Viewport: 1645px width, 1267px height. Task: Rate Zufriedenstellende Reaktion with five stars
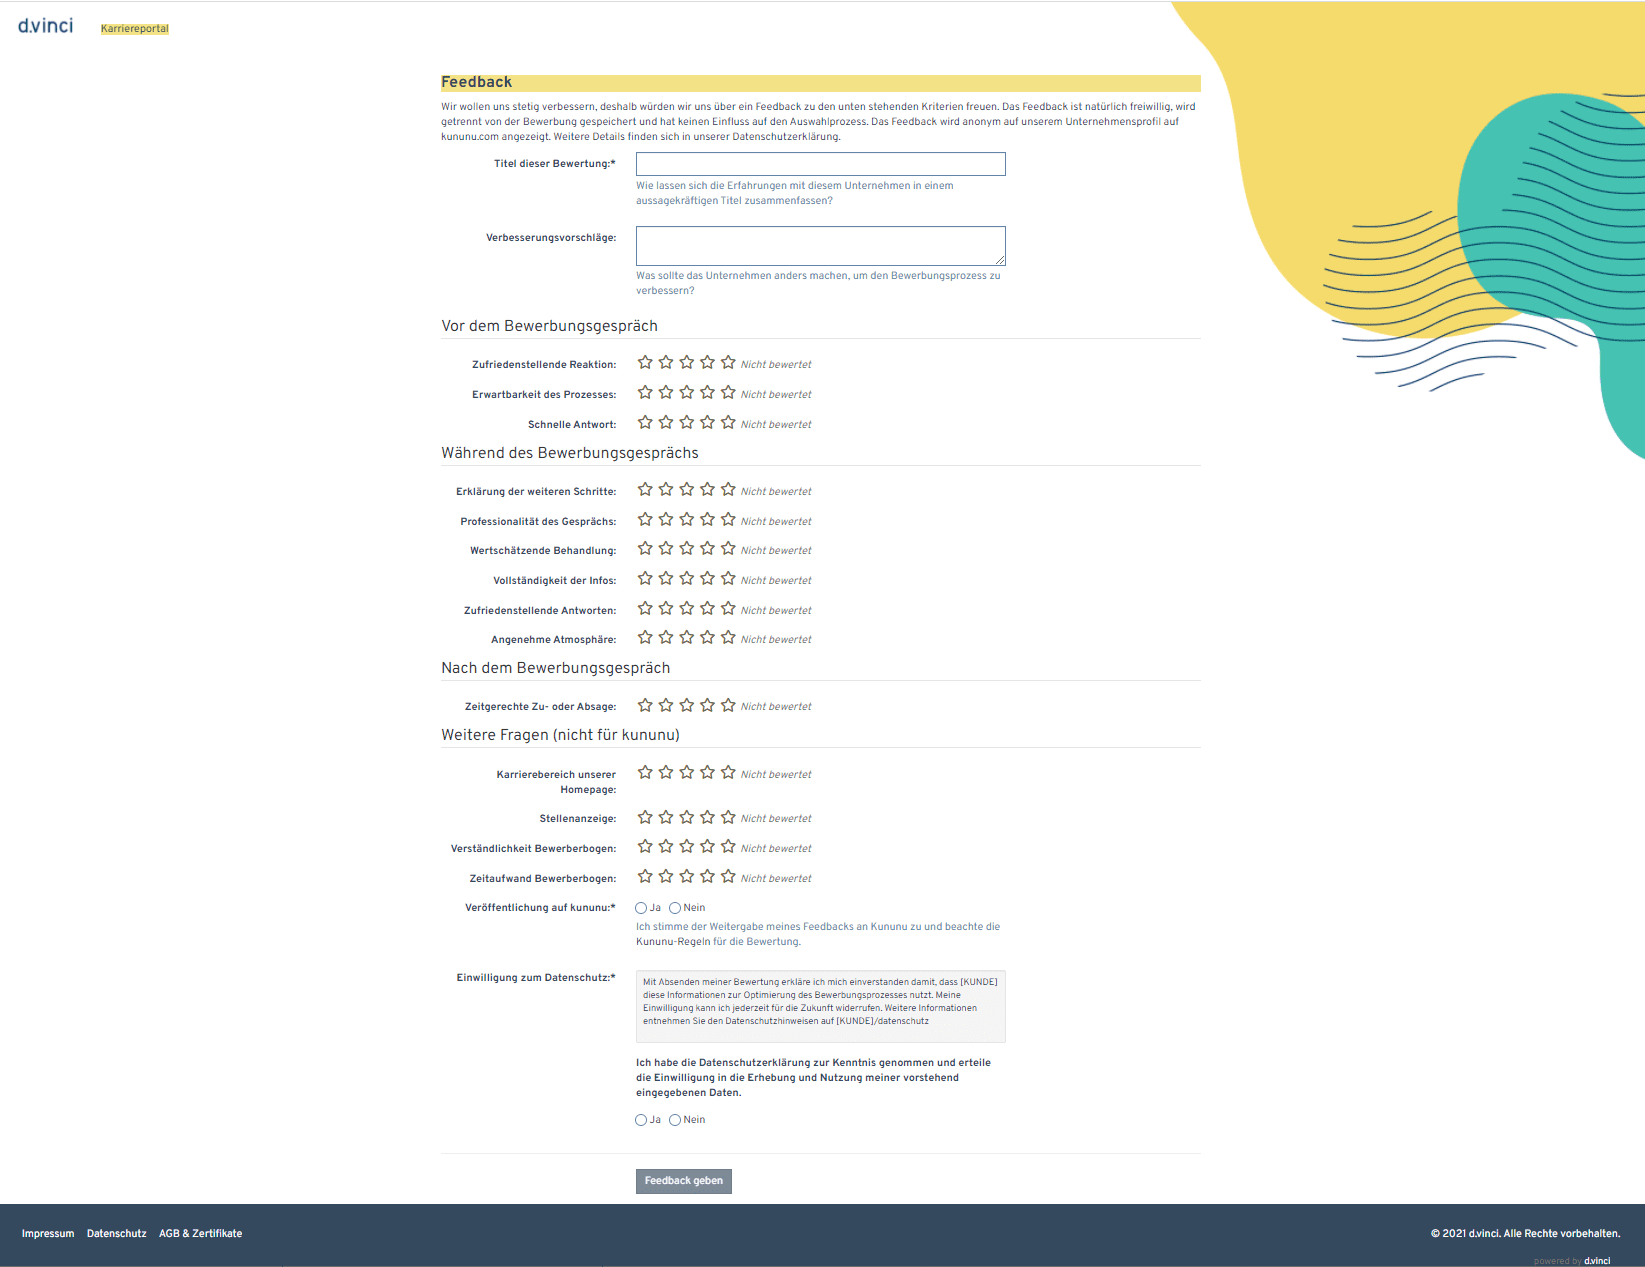(728, 363)
